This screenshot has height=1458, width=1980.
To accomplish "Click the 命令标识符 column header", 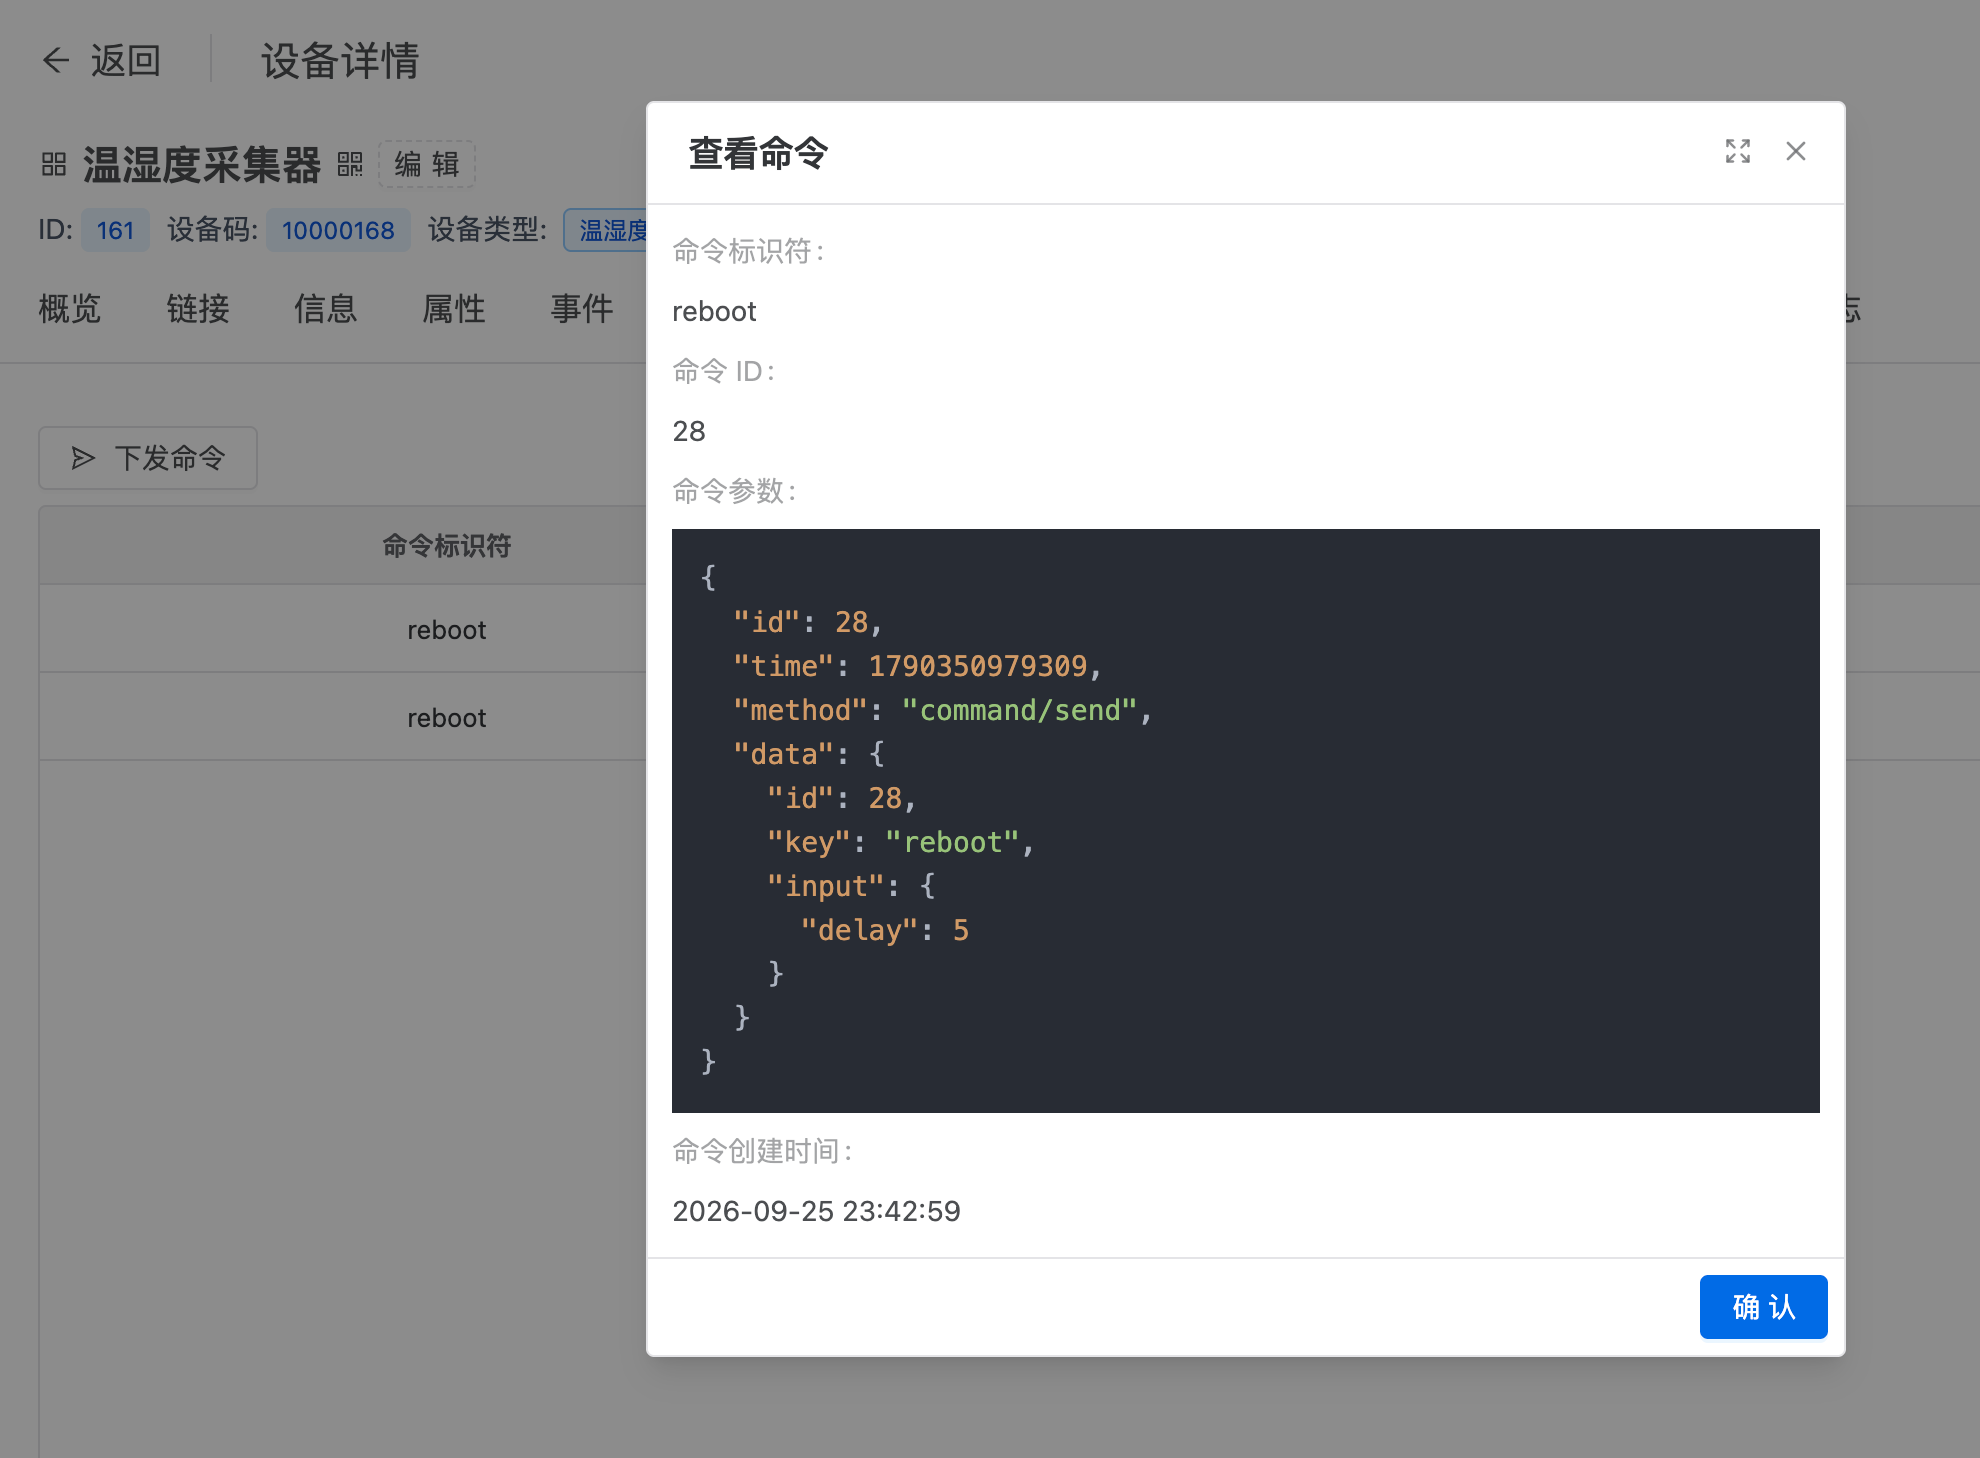I will [x=446, y=545].
